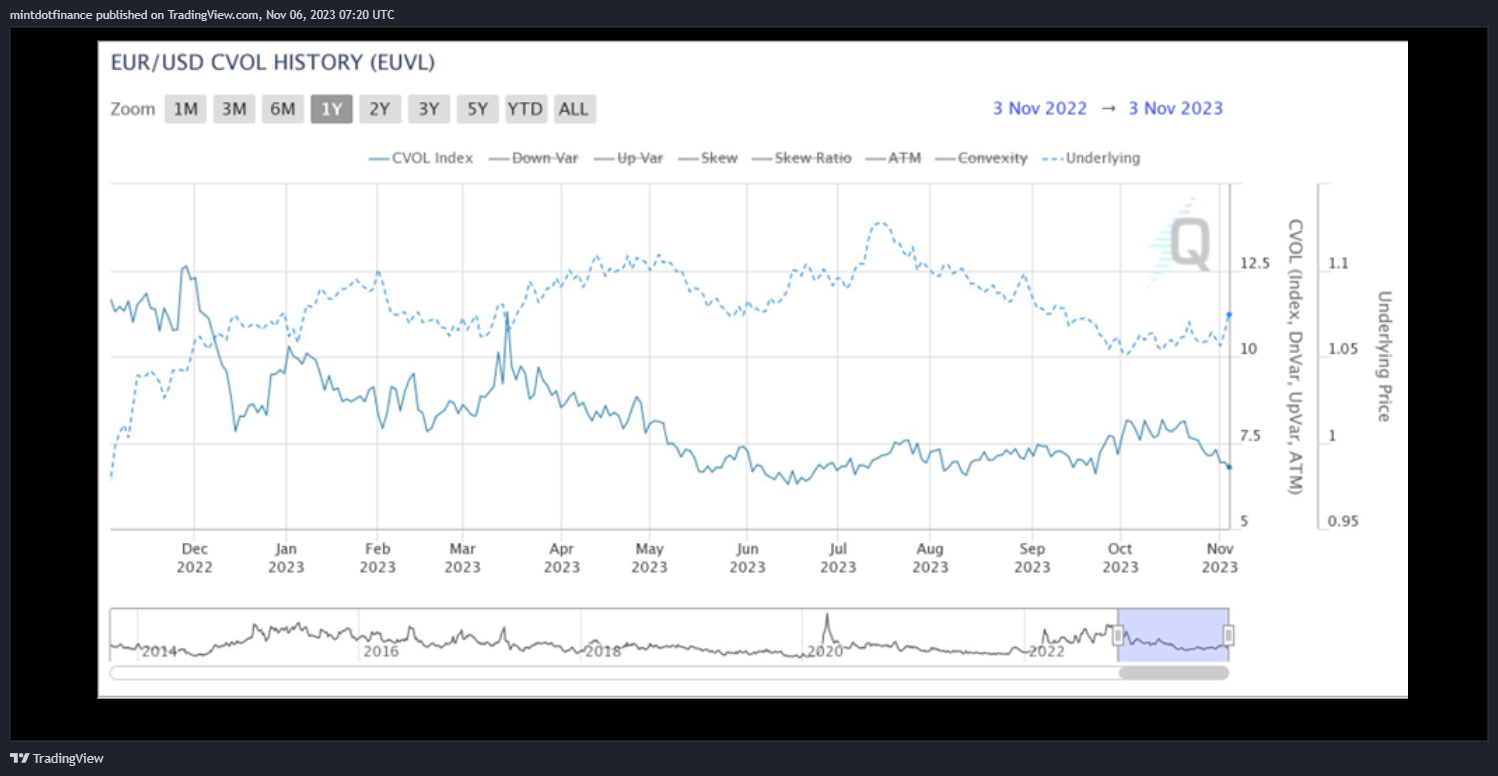This screenshot has width=1498, height=776.
Task: Select the 3Y zoom range button
Action: click(x=429, y=109)
